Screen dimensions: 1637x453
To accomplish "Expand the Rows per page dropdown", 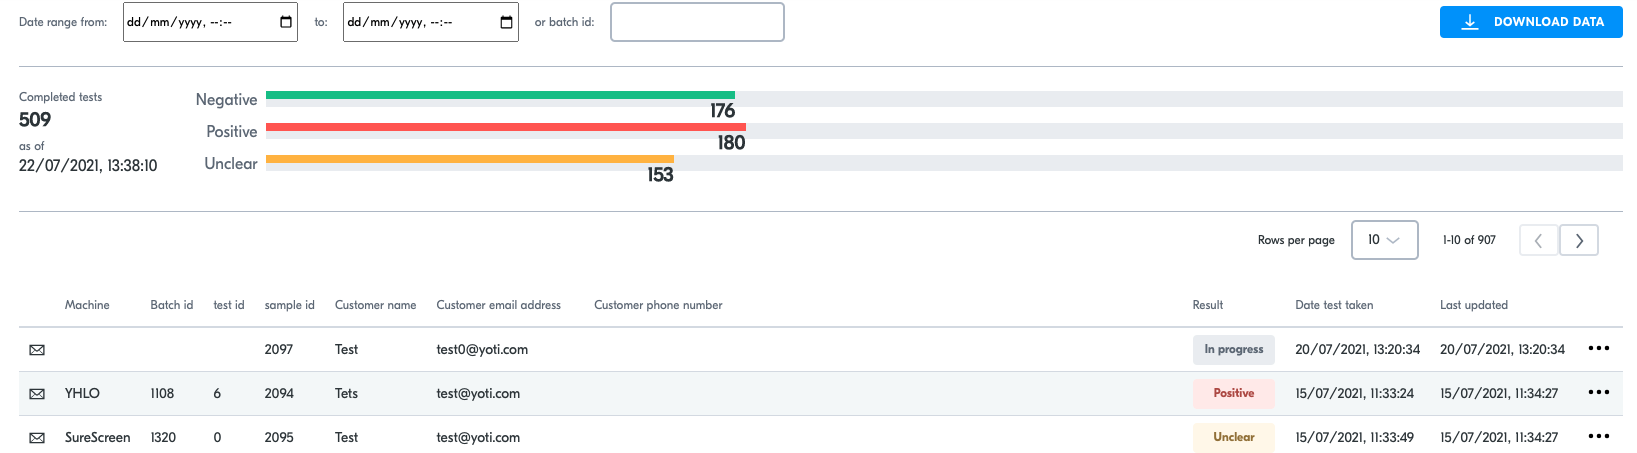I will pyautogui.click(x=1384, y=240).
